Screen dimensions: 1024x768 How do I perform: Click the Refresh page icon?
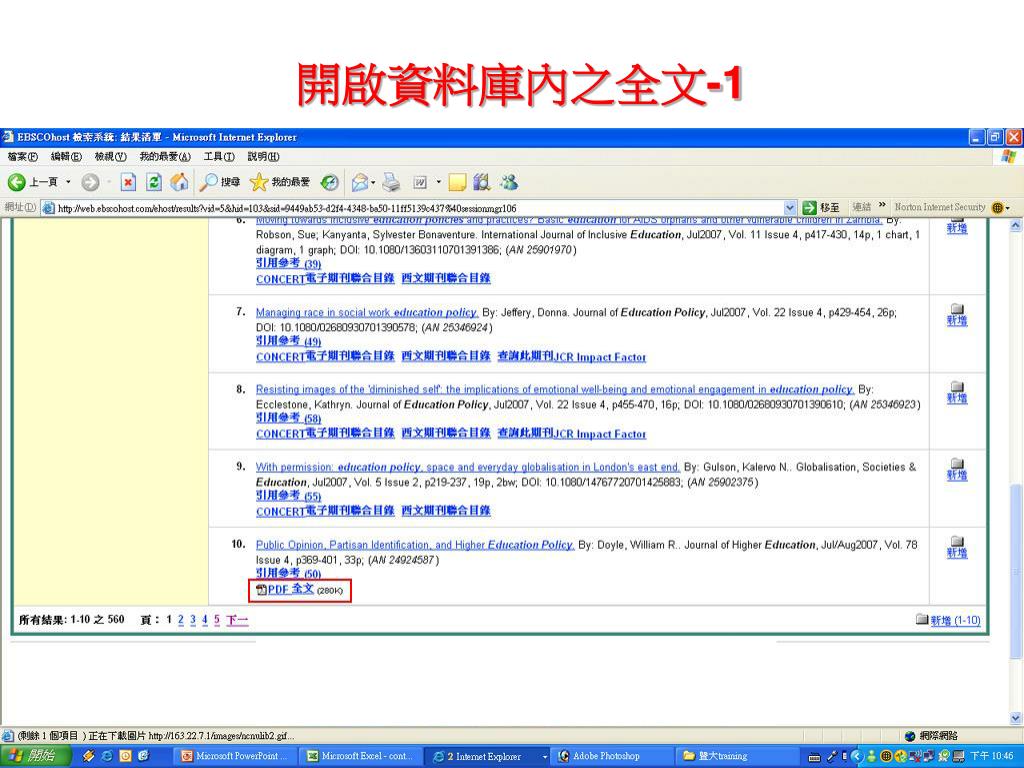coord(153,182)
